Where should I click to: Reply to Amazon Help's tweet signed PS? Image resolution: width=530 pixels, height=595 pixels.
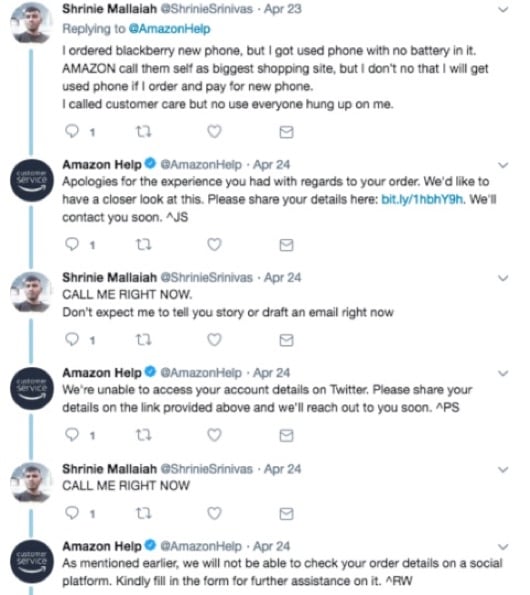(x=72, y=434)
